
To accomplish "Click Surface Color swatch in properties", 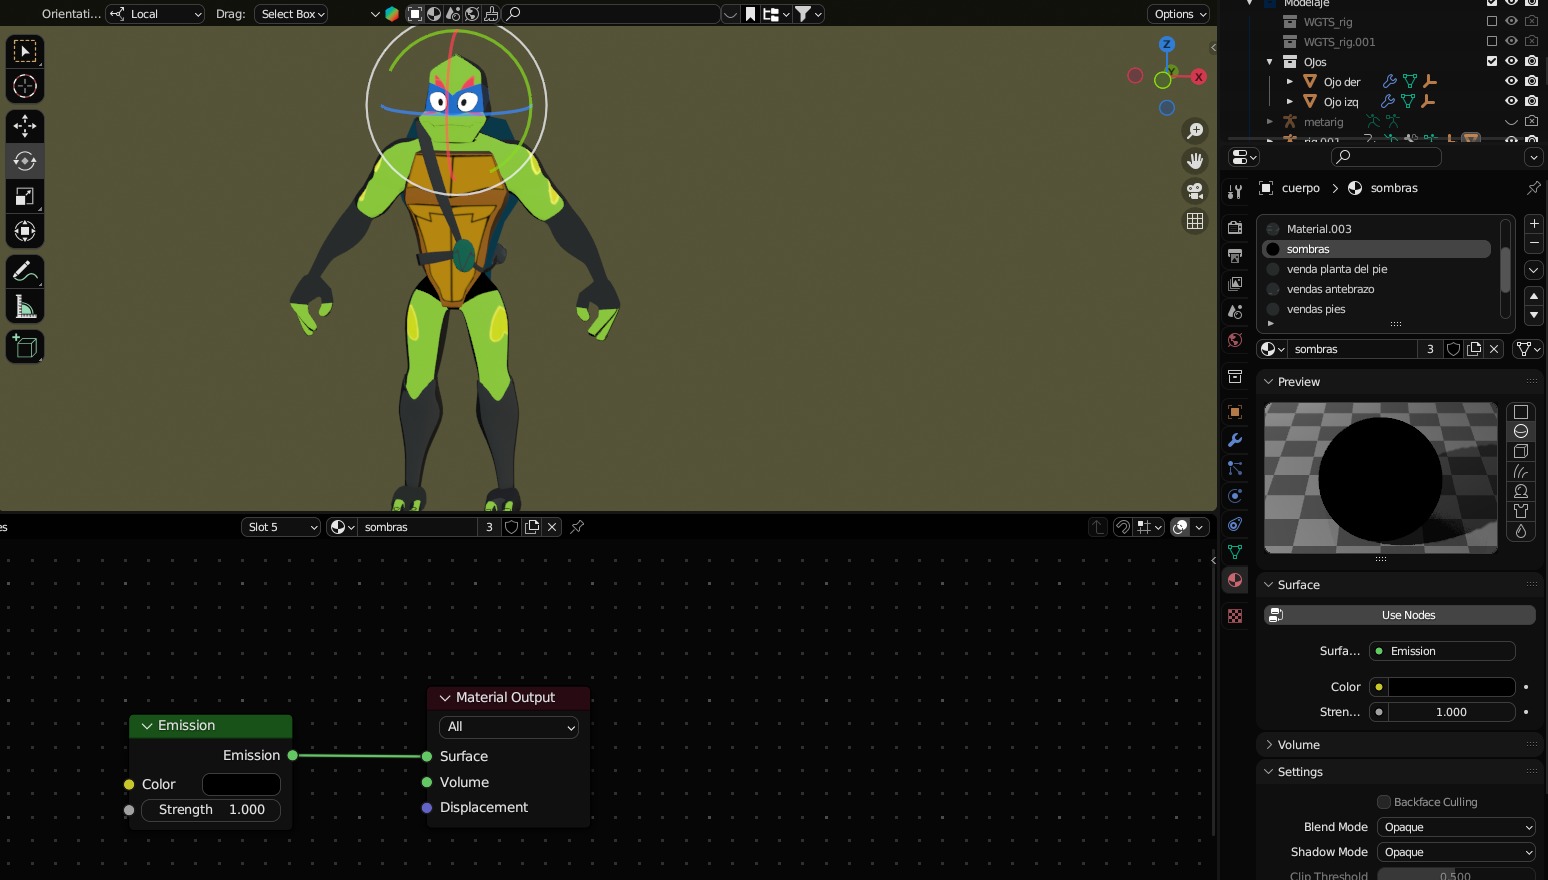I will (1452, 687).
